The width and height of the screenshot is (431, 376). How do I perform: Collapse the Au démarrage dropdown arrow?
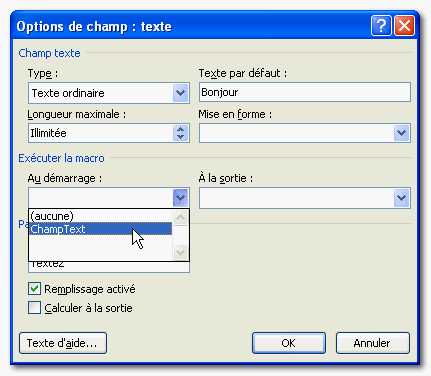click(180, 198)
